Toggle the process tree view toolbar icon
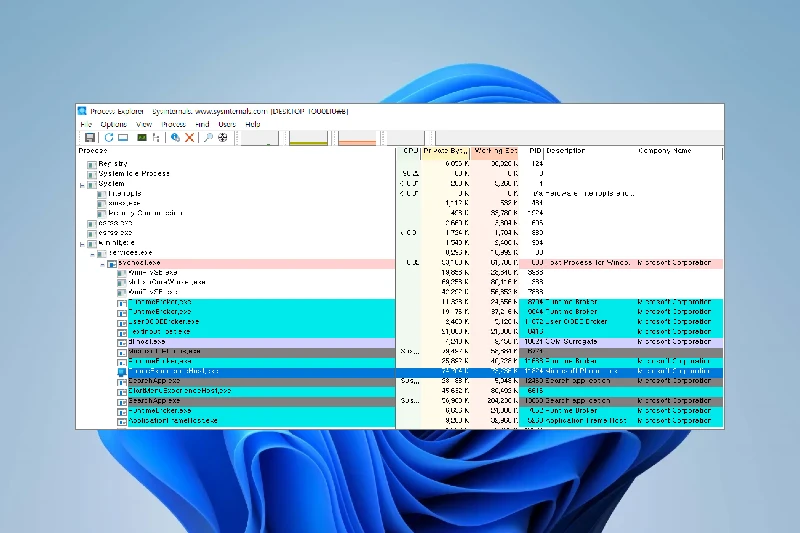The height and width of the screenshot is (533, 800). [x=156, y=138]
